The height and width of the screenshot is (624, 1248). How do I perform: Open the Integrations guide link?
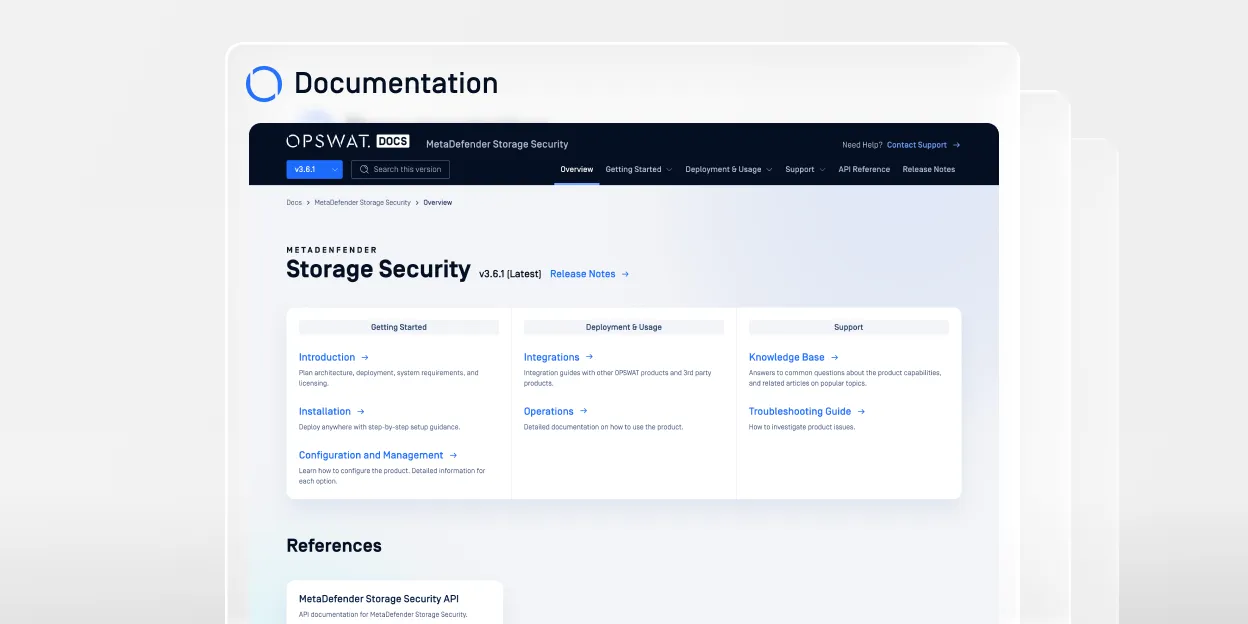click(551, 357)
